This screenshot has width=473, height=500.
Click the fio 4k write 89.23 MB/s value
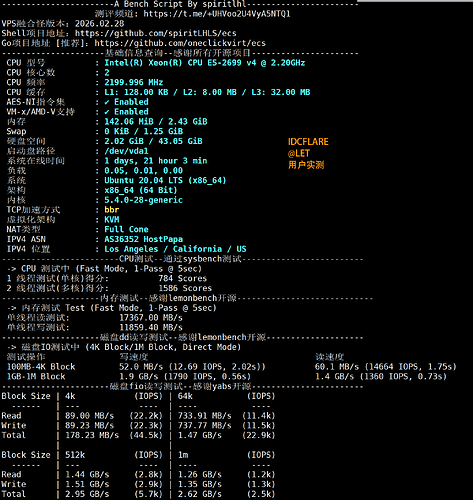click(x=90, y=426)
